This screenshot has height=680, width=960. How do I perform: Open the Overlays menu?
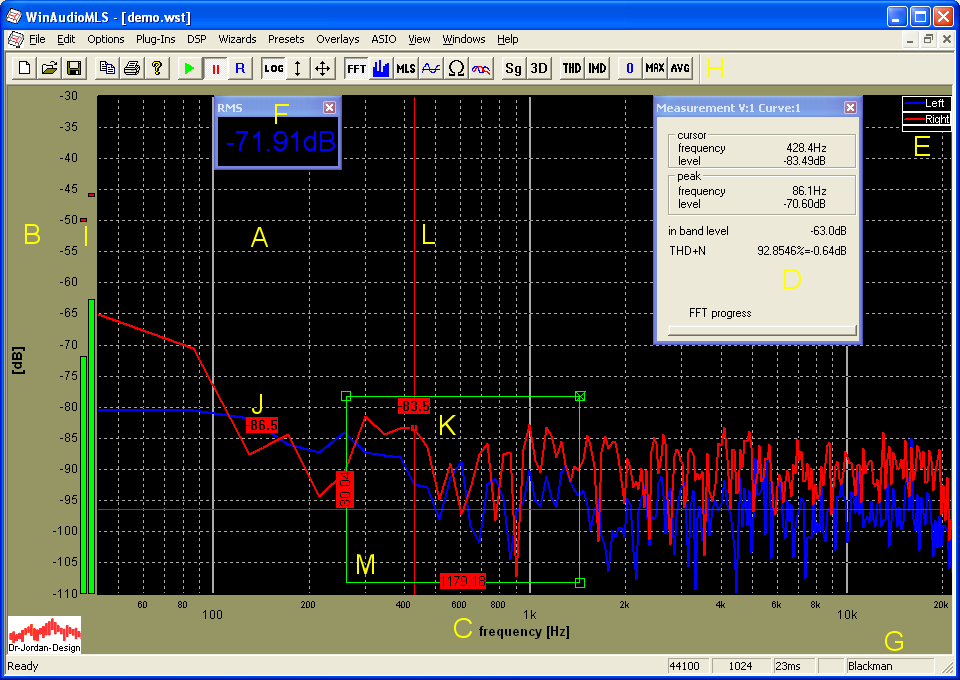[x=337, y=40]
